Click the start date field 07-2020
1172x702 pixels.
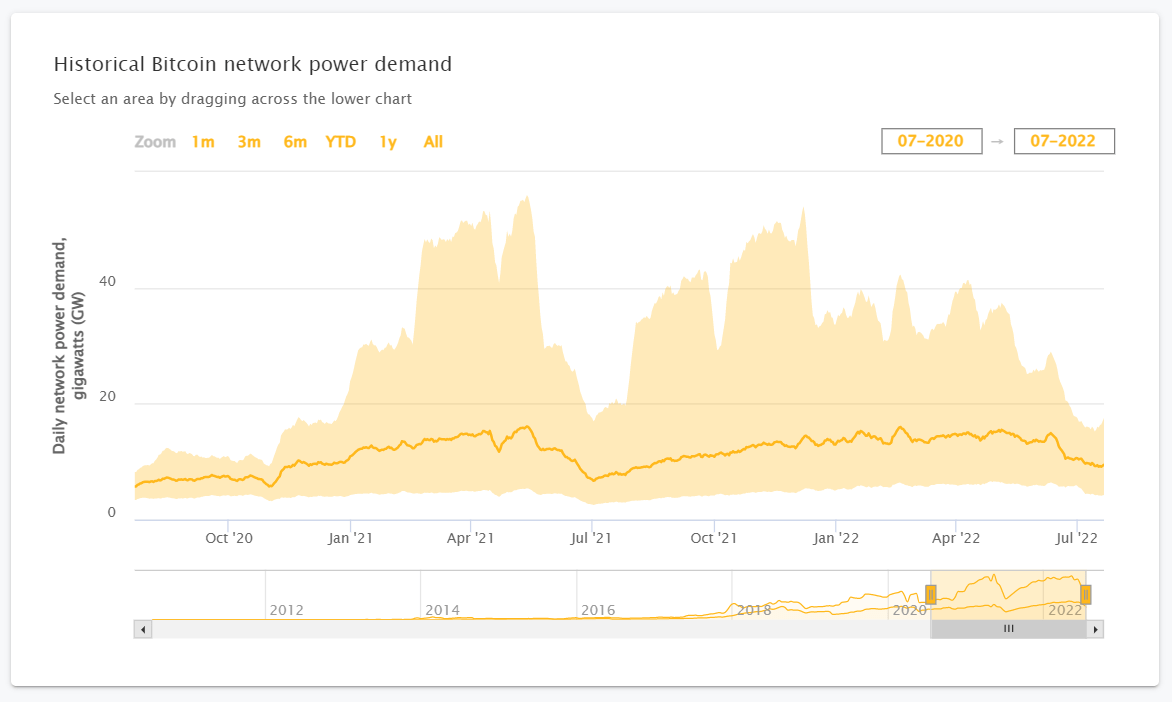[x=930, y=141]
